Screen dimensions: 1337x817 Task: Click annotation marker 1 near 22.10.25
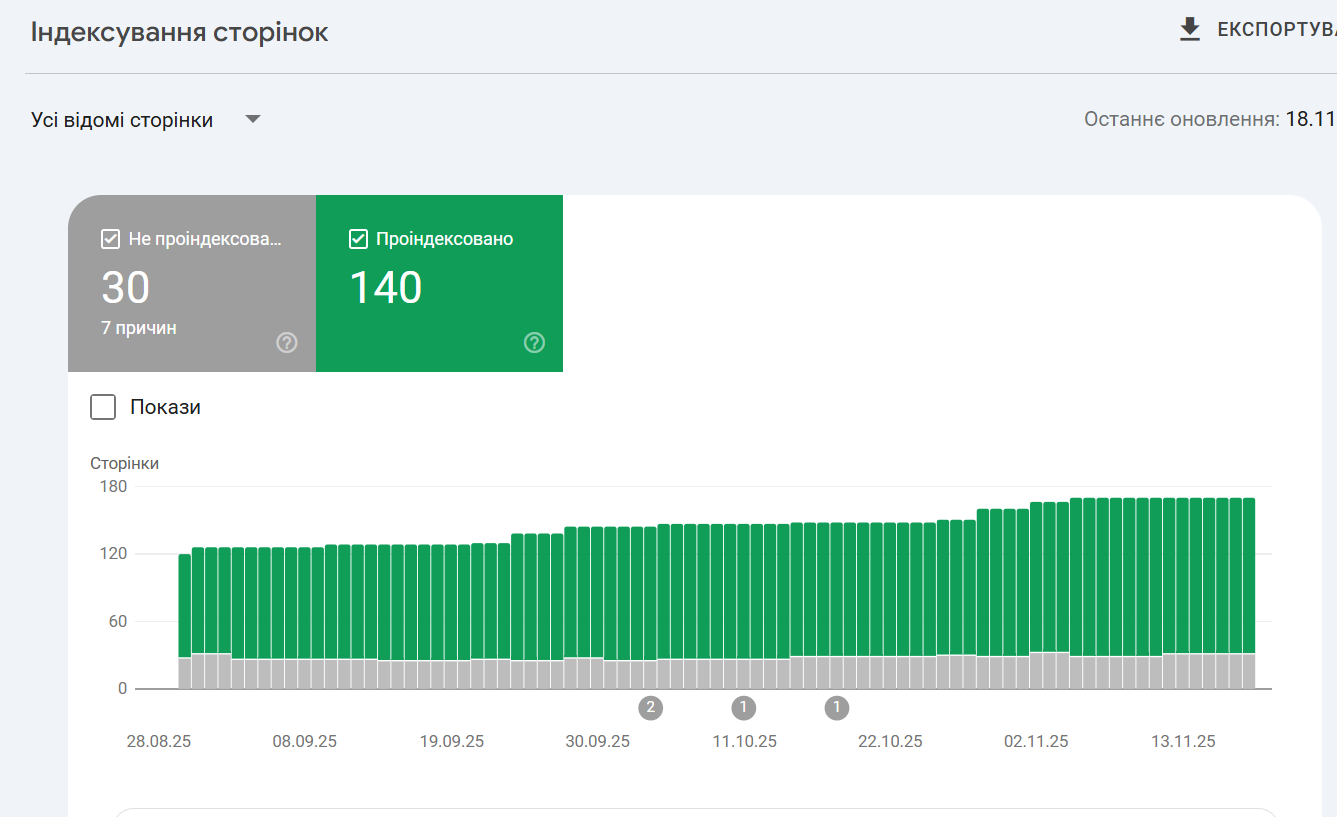[x=837, y=708]
